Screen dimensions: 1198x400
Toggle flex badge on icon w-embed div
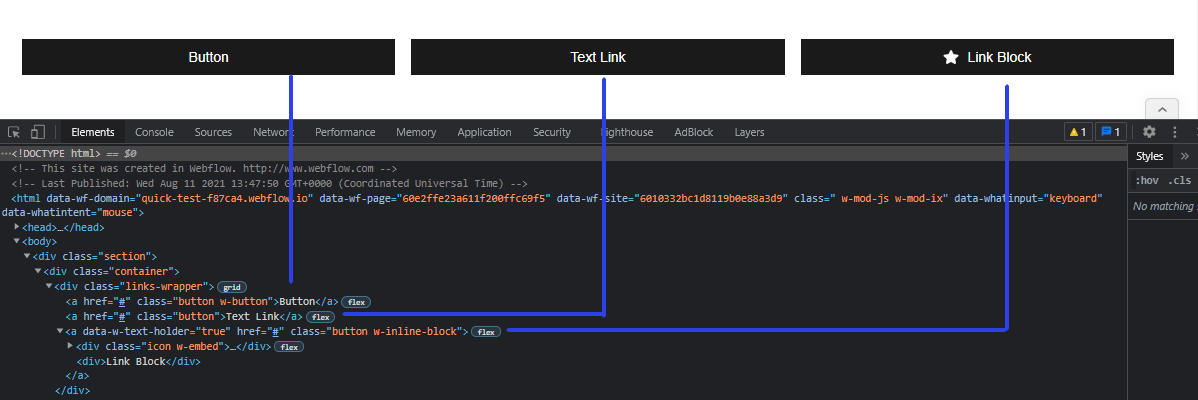point(289,347)
